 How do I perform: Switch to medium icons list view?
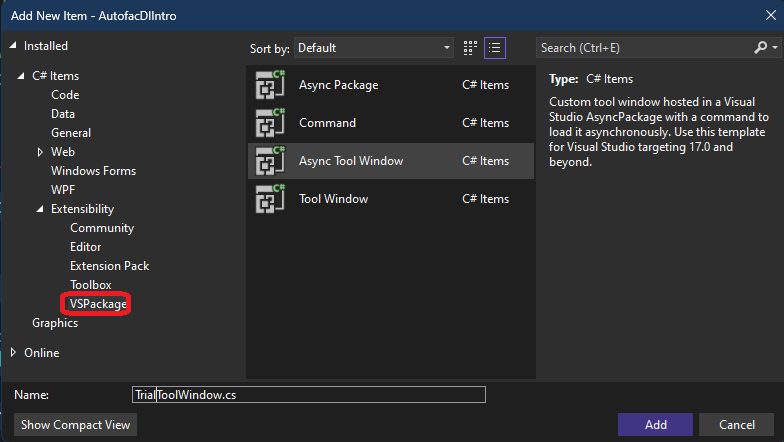click(x=494, y=48)
